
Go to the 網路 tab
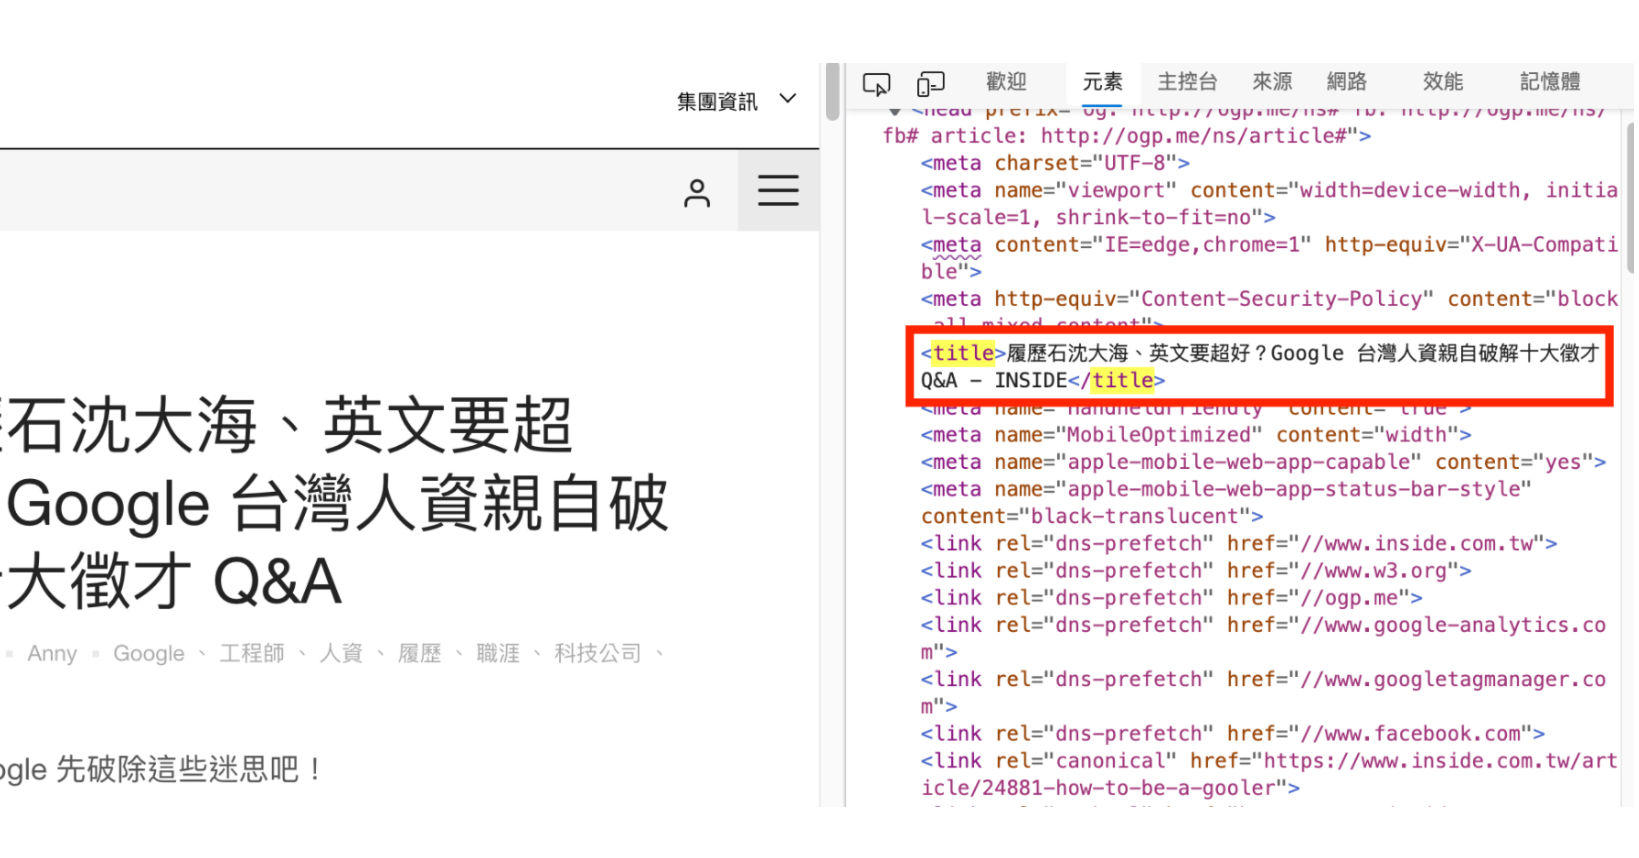1346,82
